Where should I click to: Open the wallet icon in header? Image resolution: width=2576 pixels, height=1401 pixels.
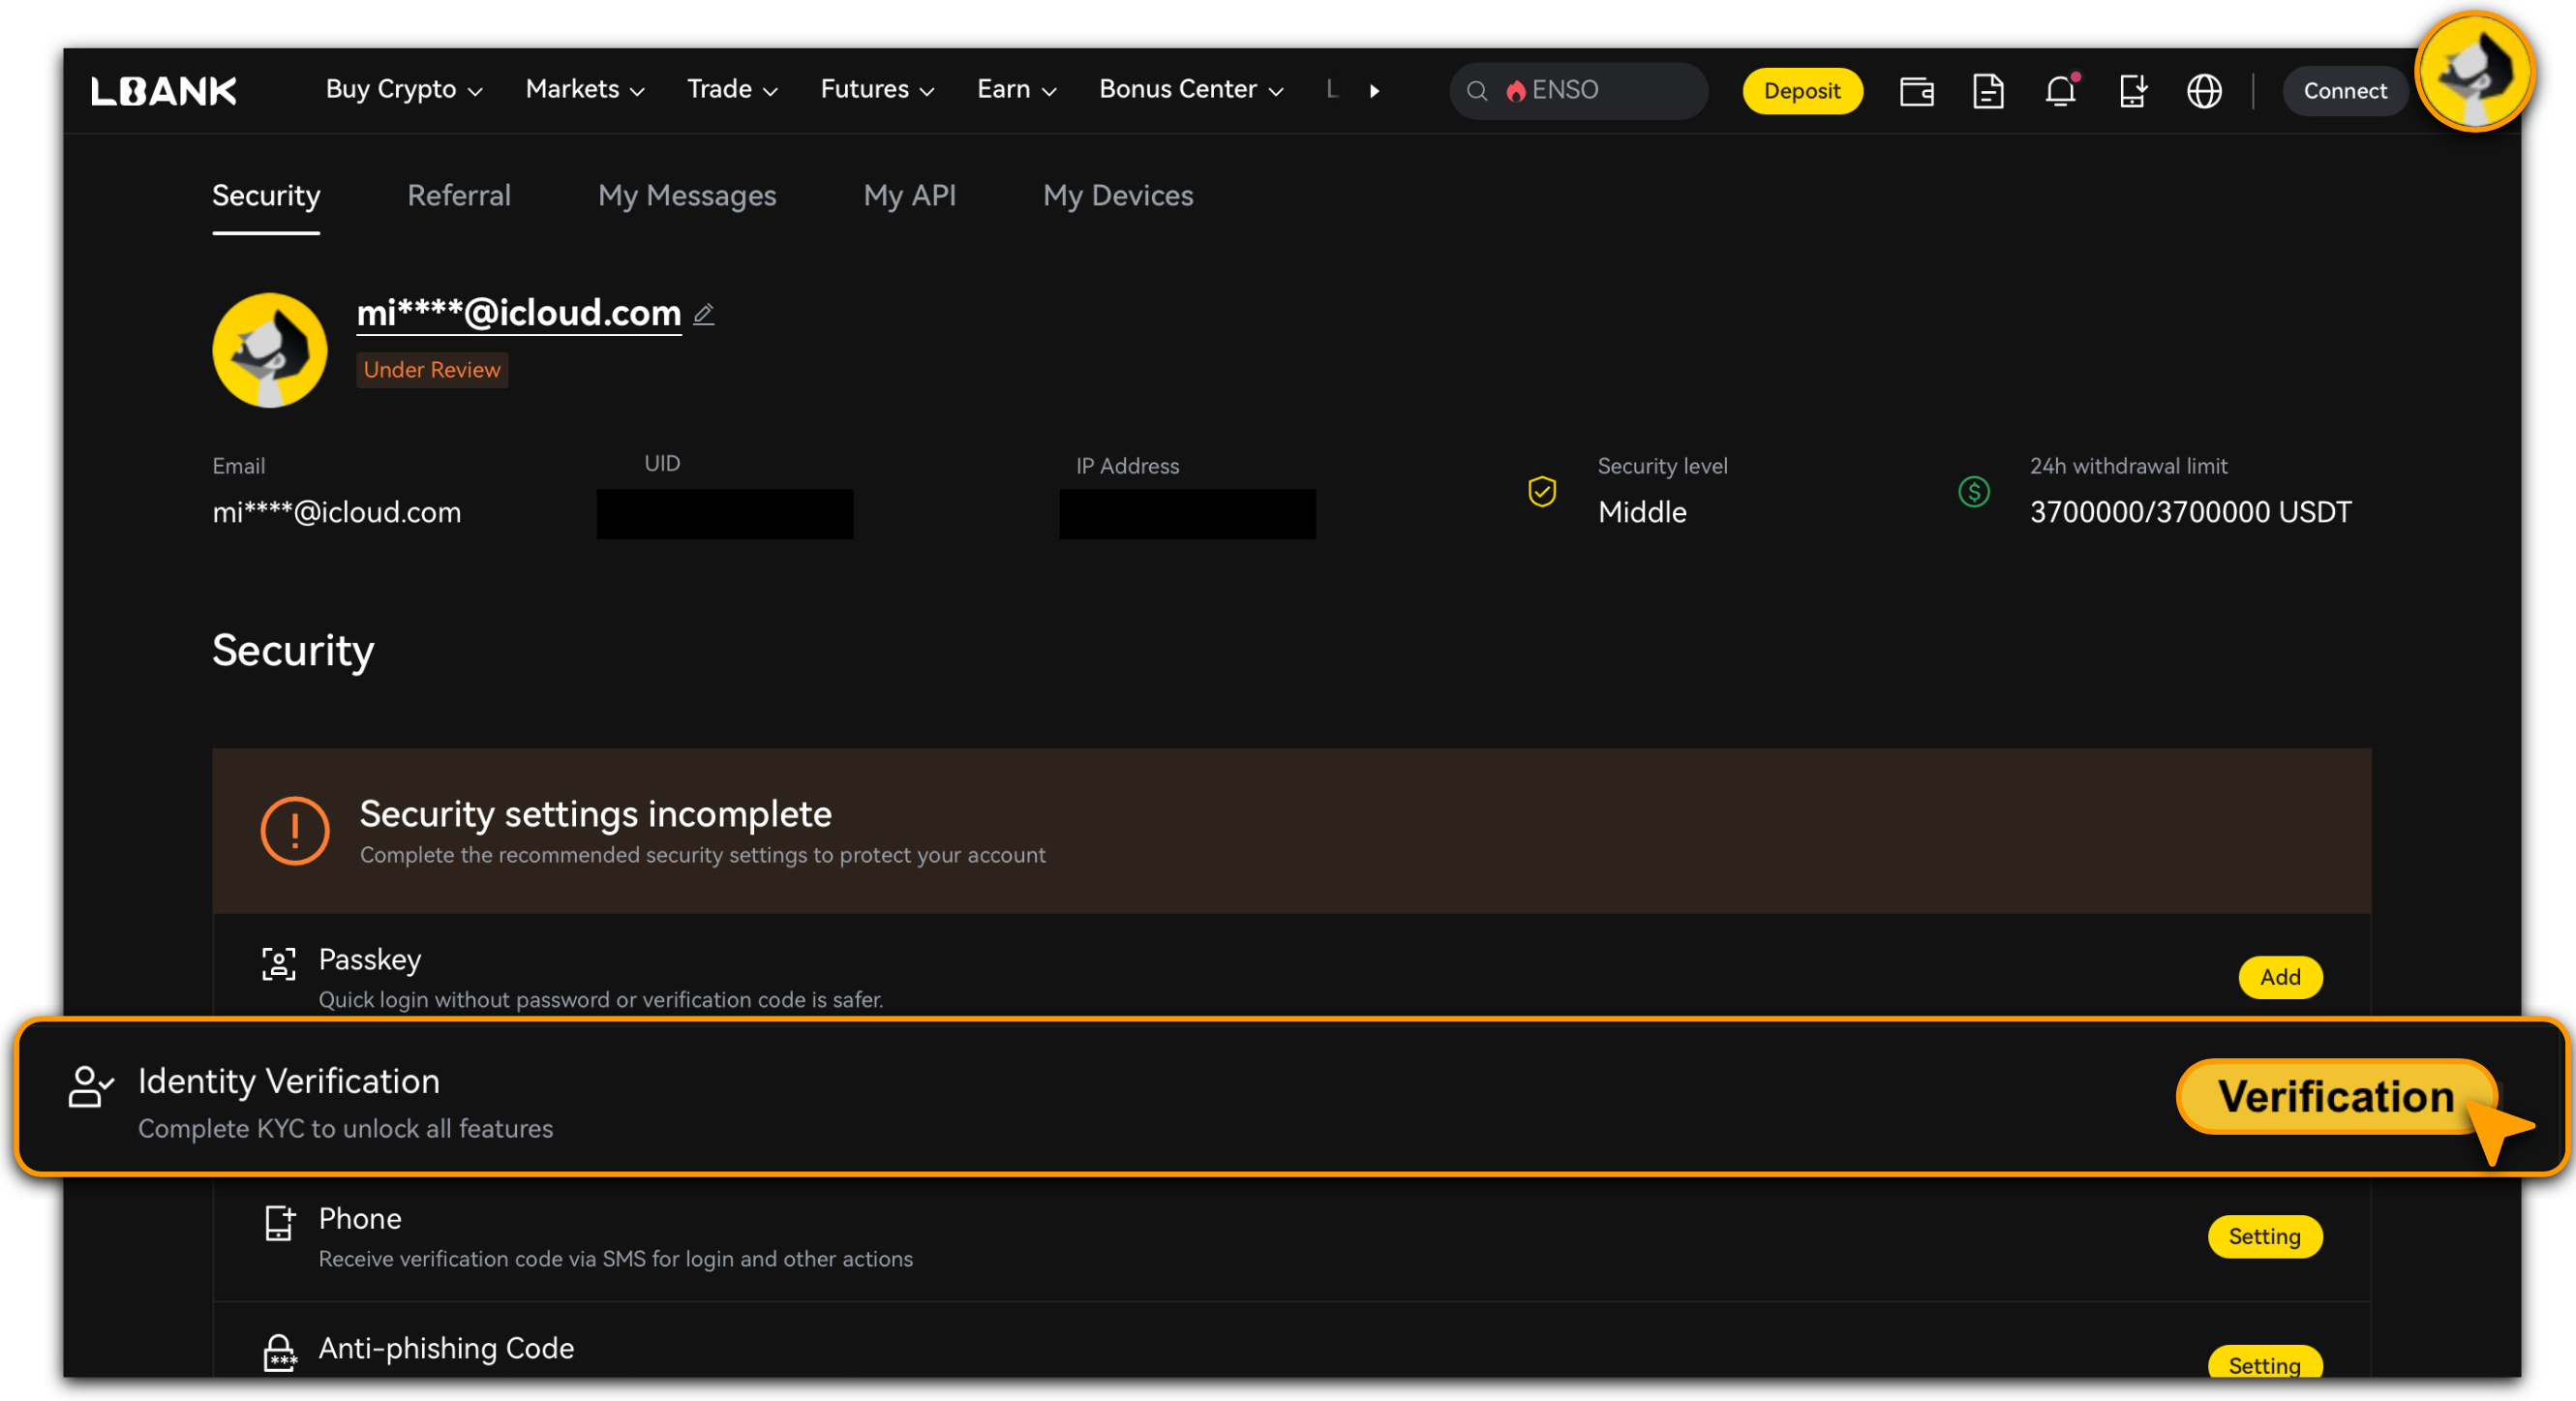coord(1916,91)
